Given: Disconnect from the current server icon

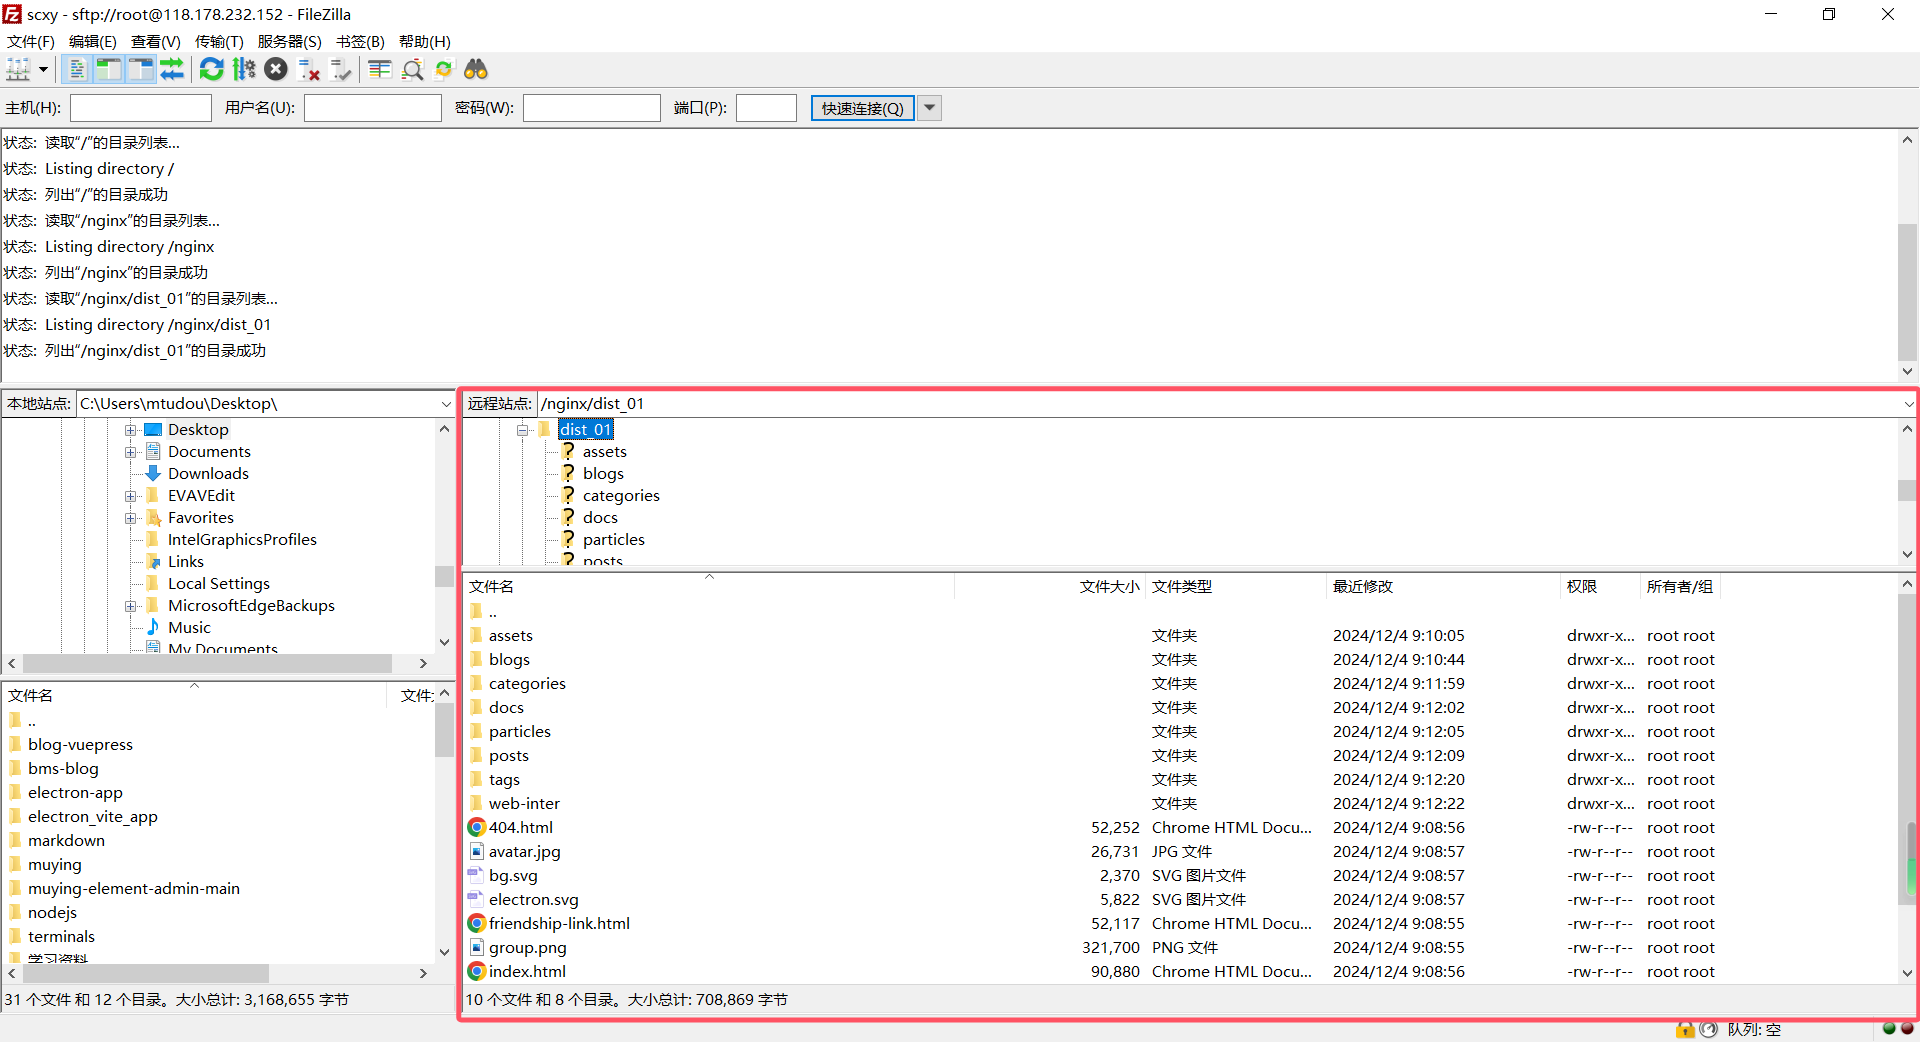Looking at the screenshot, I should [x=309, y=69].
